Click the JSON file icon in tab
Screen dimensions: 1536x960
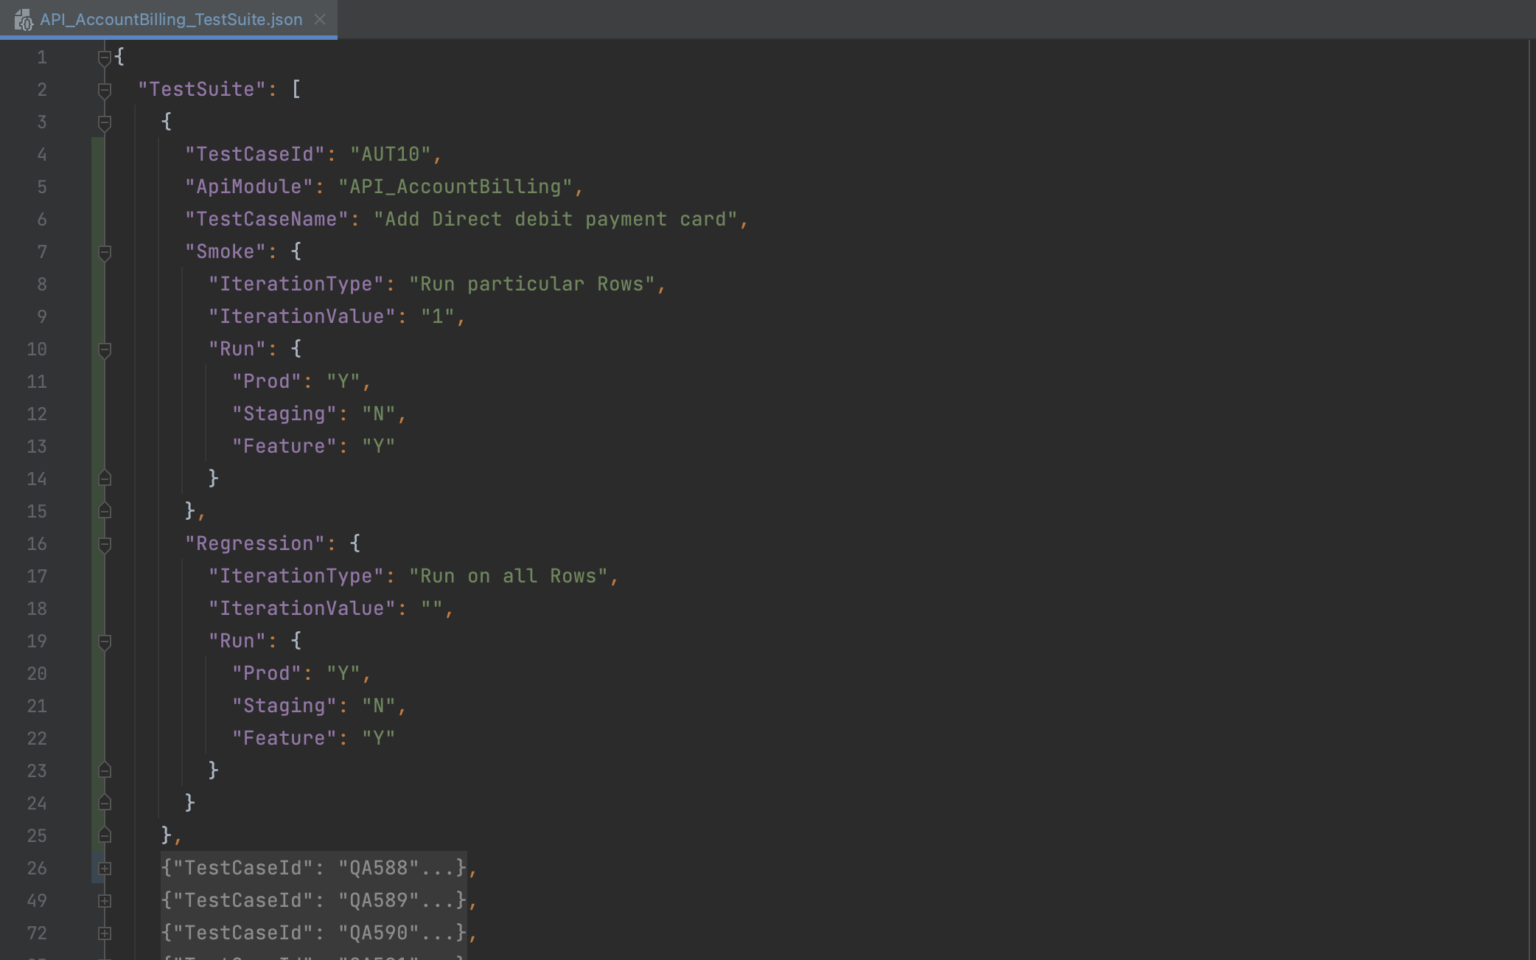click(x=23, y=19)
